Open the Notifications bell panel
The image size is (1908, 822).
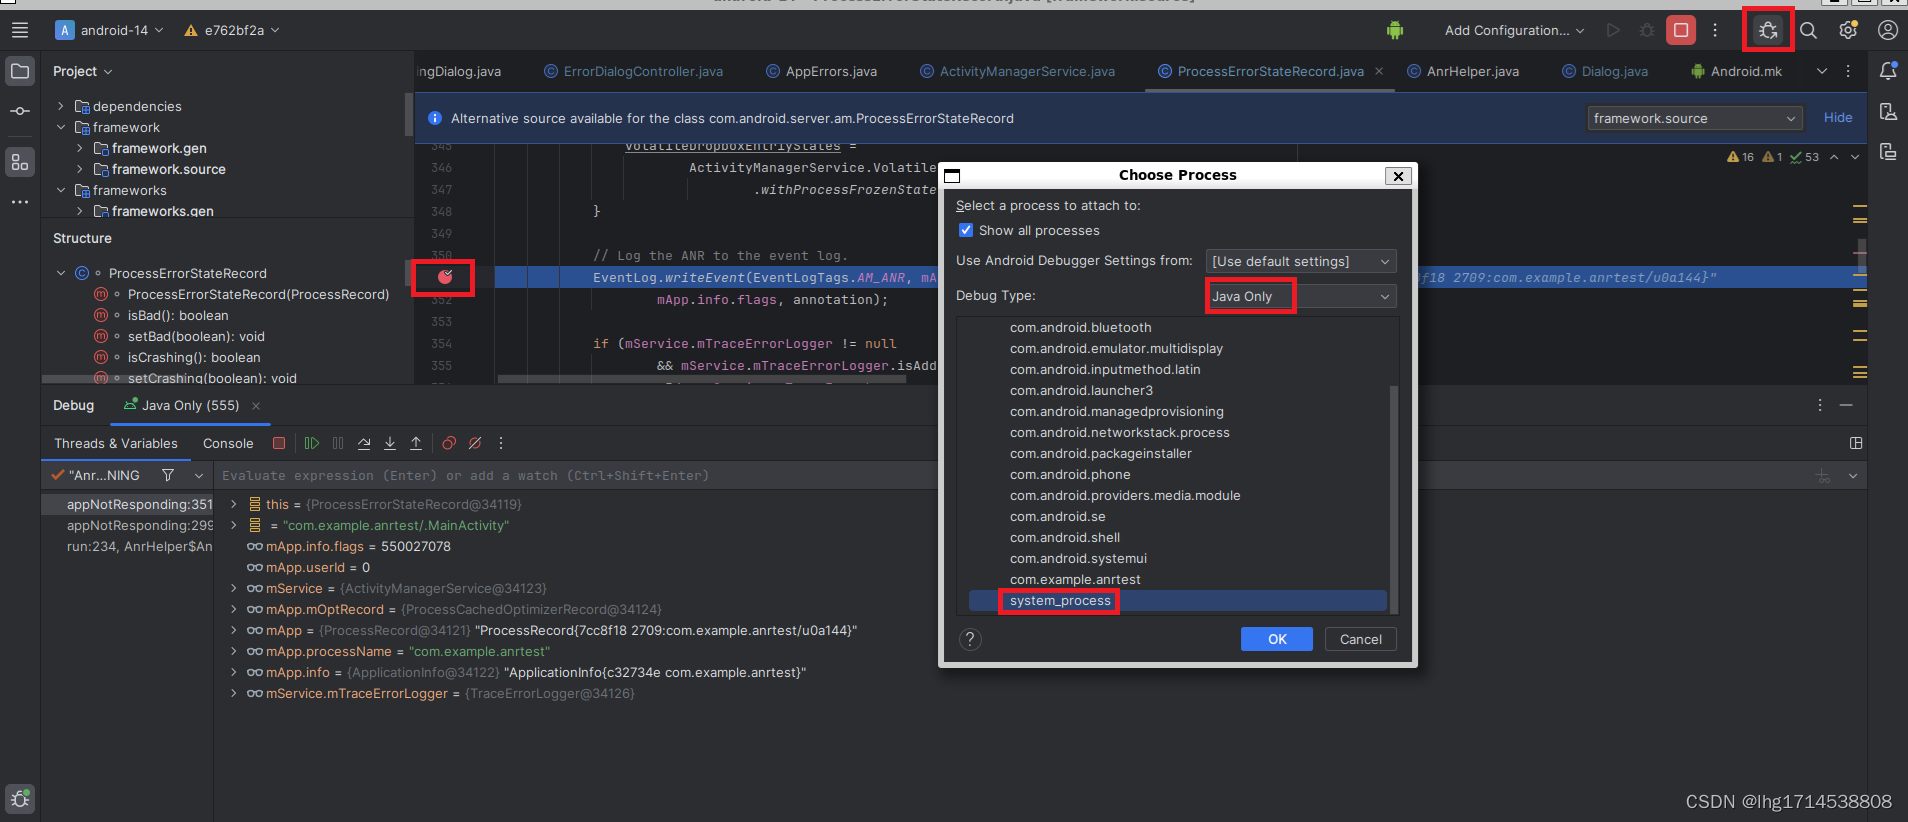(1888, 71)
